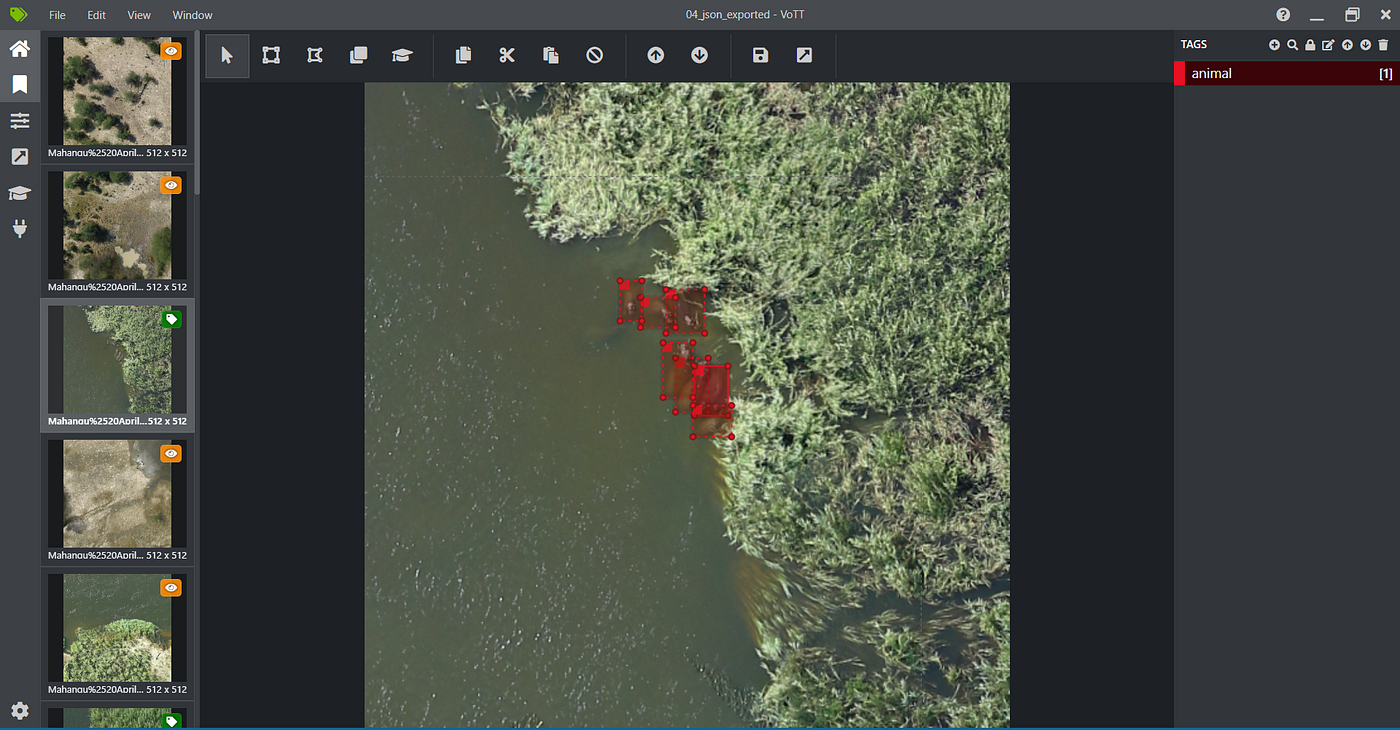Run Active Learning from the toolbar
1400x730 pixels.
[x=402, y=55]
